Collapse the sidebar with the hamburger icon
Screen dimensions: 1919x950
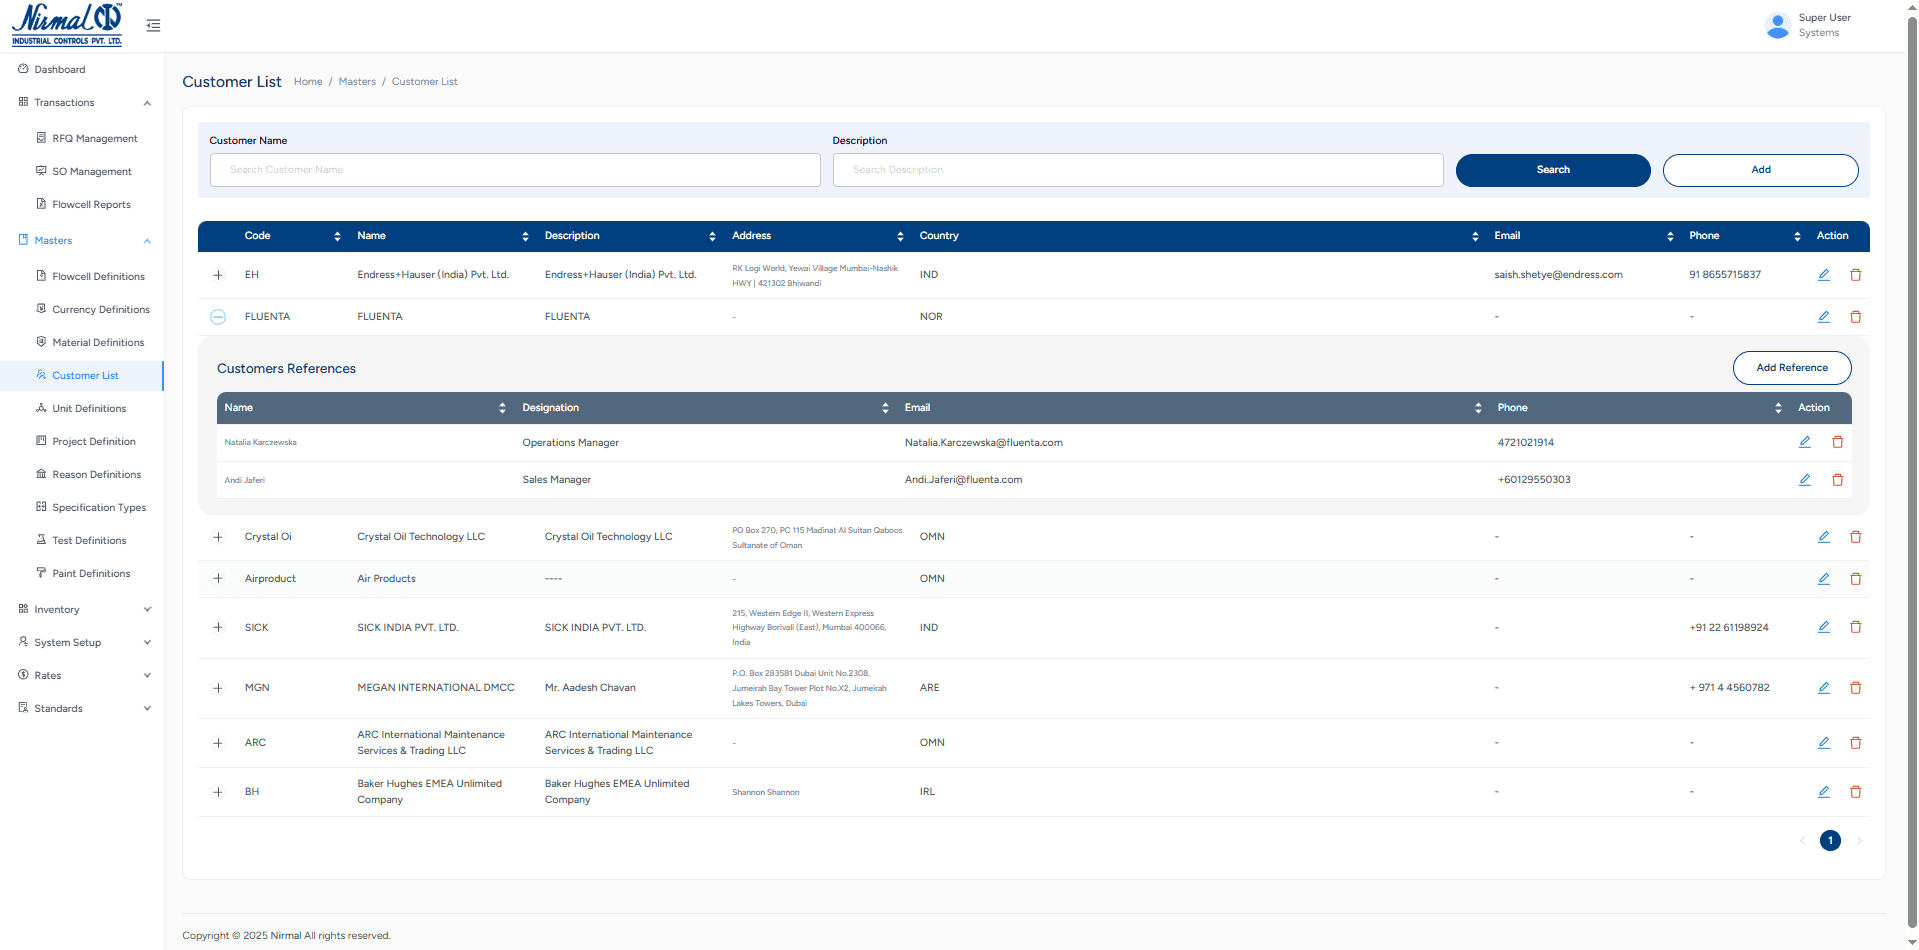tap(153, 25)
